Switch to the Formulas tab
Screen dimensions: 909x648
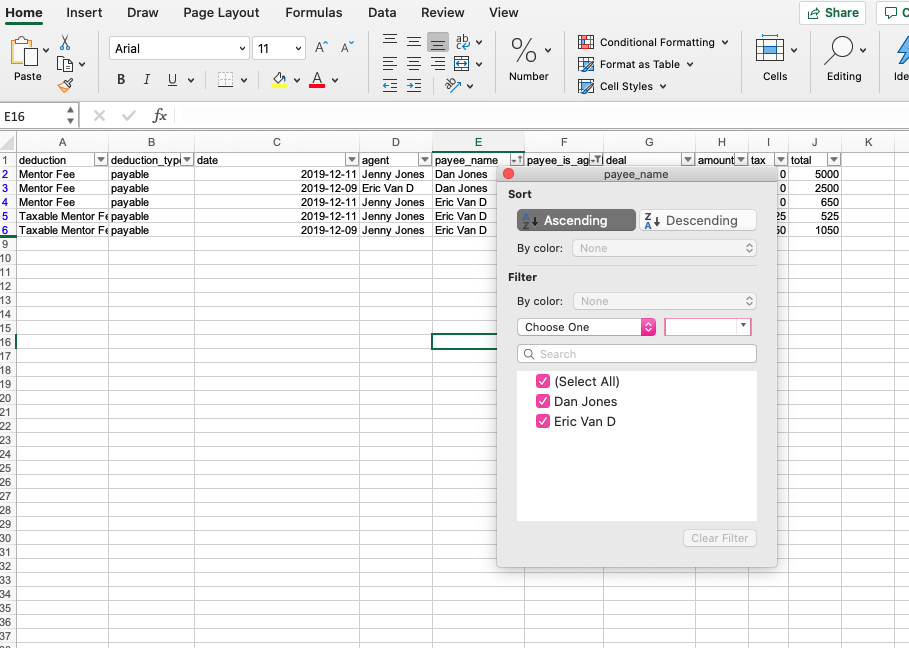coord(314,13)
